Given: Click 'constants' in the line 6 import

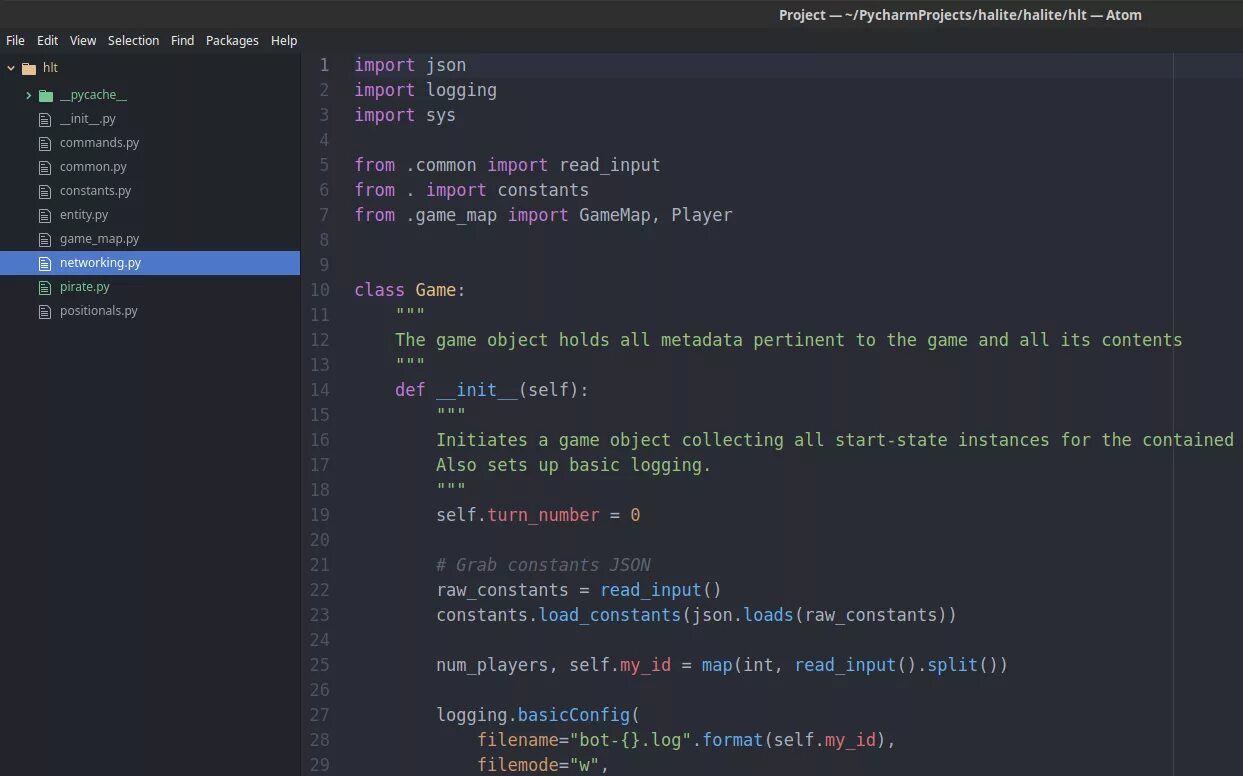Looking at the screenshot, I should pyautogui.click(x=543, y=190).
